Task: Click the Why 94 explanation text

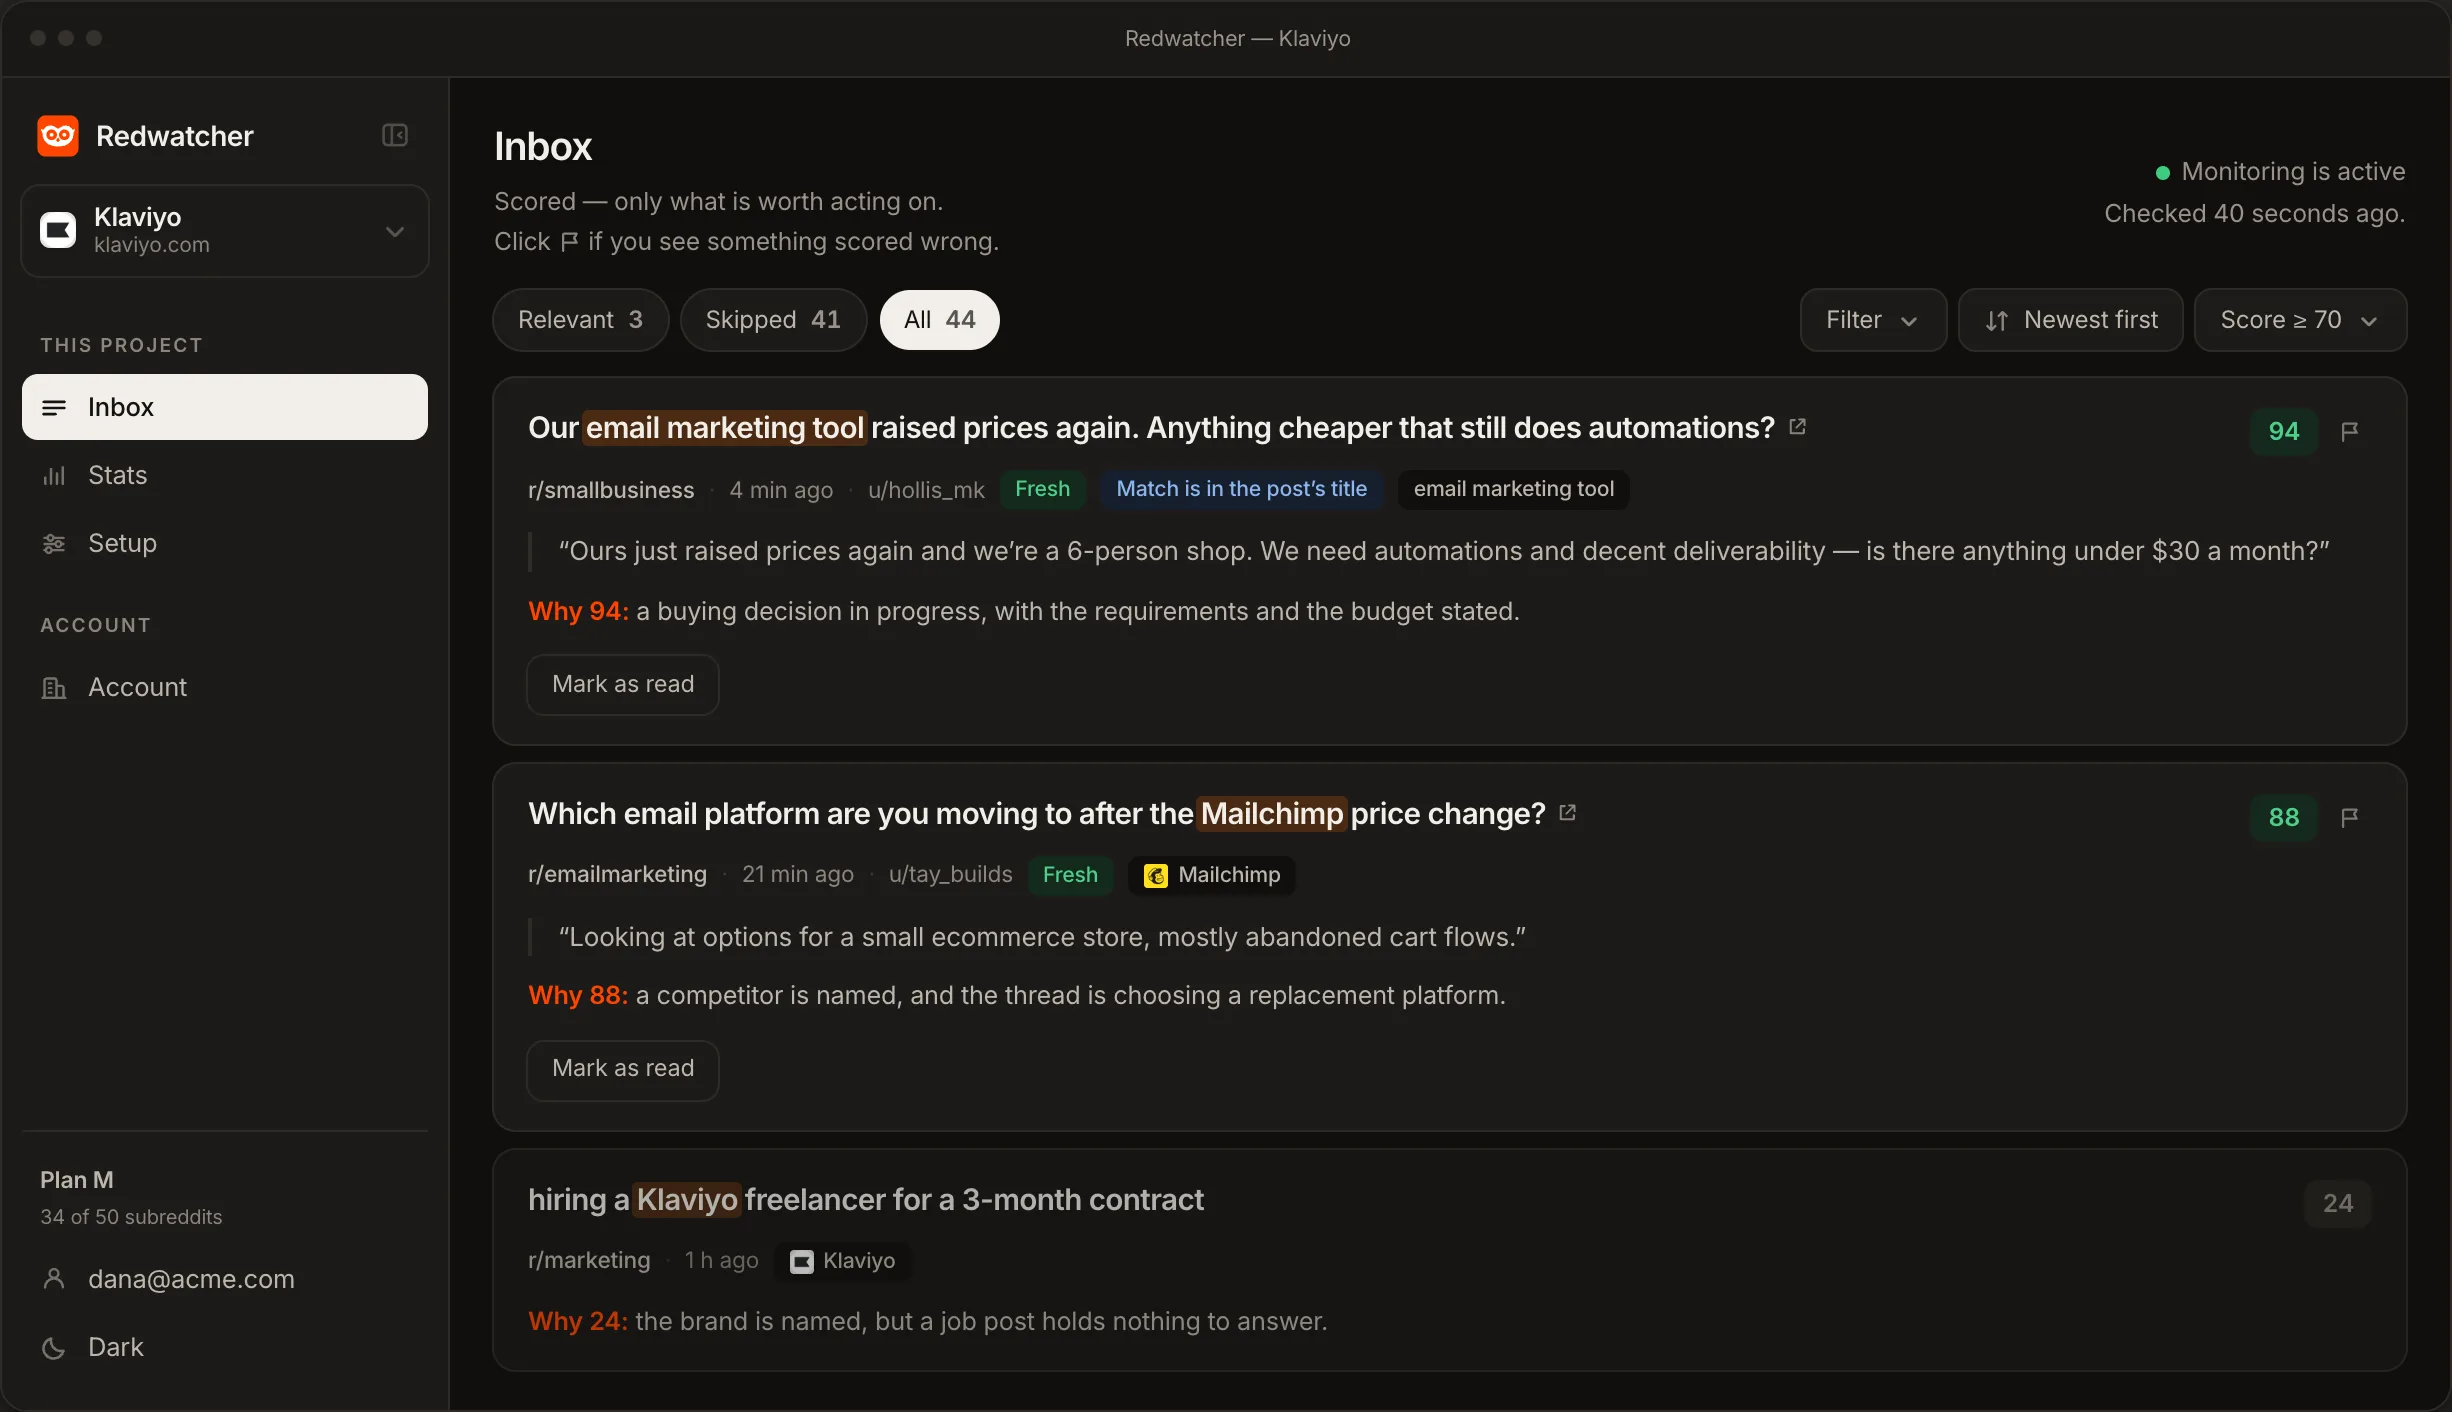Action: click(x=1024, y=611)
